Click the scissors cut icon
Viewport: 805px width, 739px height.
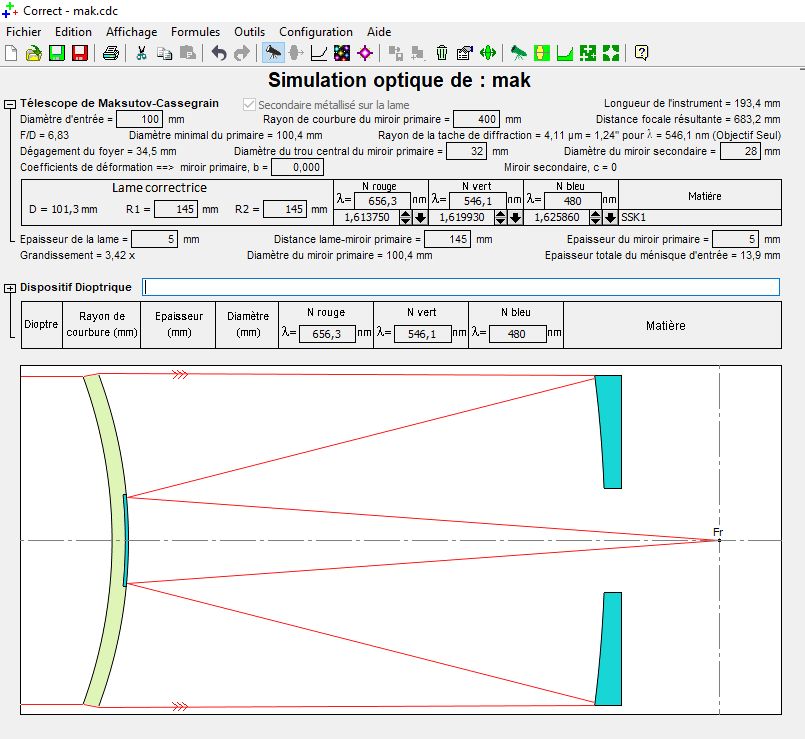pos(142,53)
